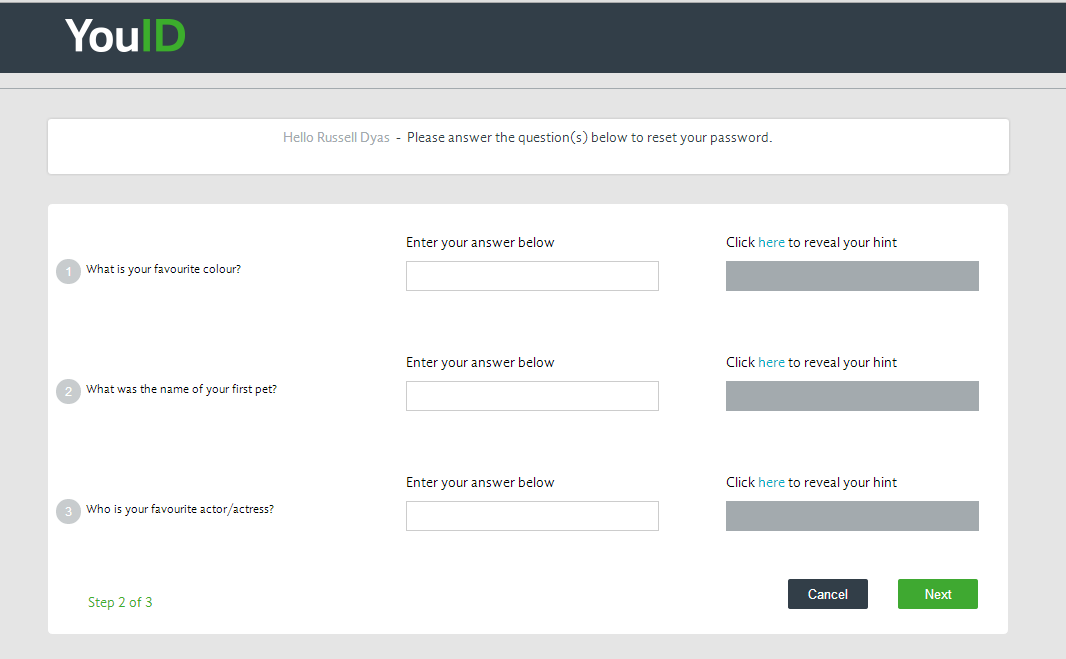Image resolution: width=1066 pixels, height=659 pixels.
Task: Click the 'Step 2 of 3' indicator
Action: [x=120, y=602]
